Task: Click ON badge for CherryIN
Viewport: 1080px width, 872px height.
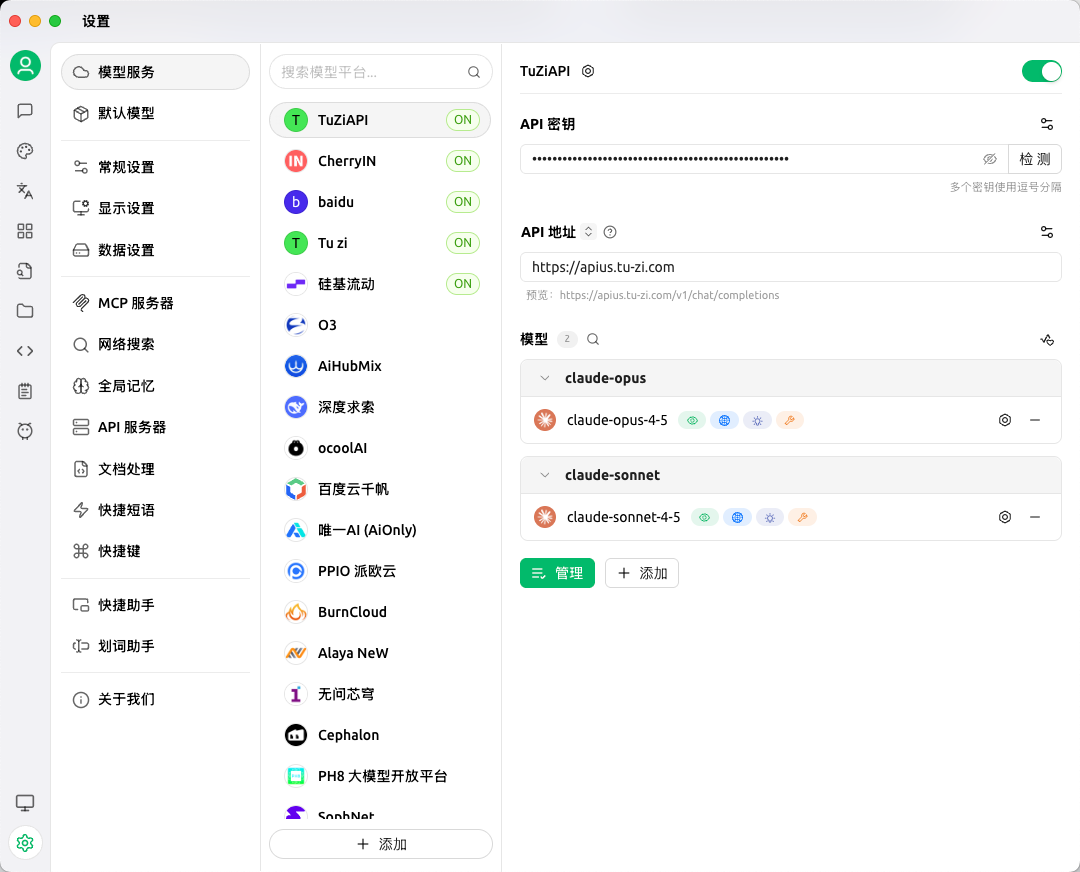Action: point(463,161)
